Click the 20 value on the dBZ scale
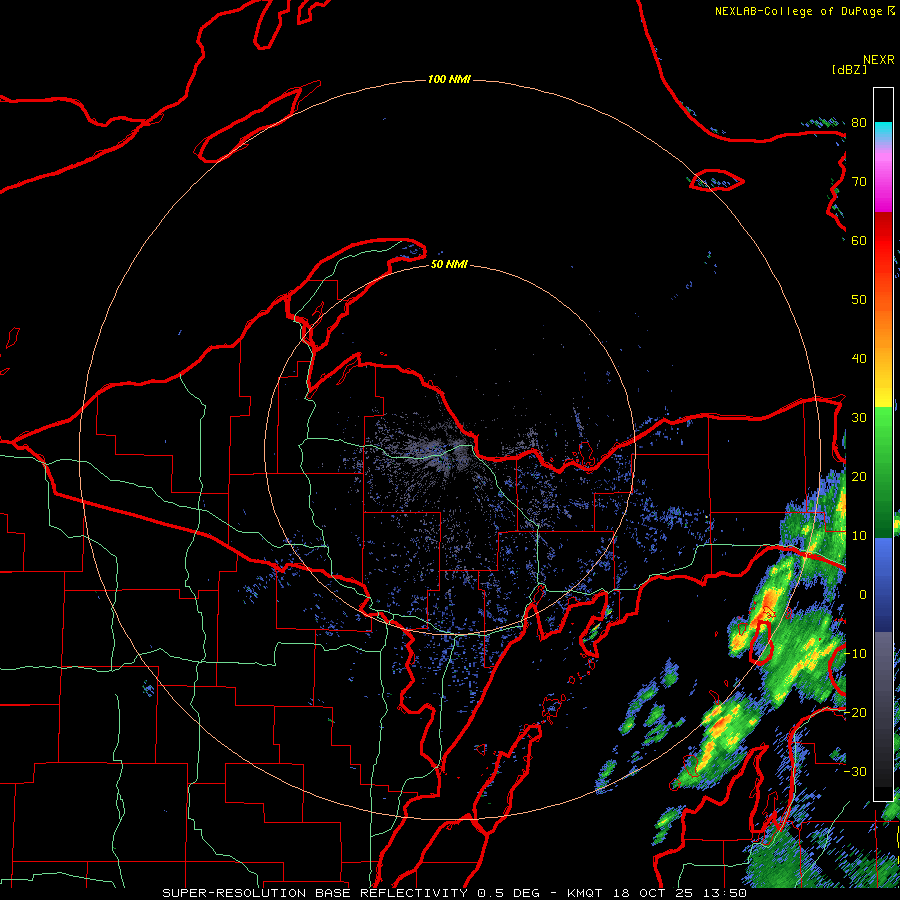 tap(859, 477)
